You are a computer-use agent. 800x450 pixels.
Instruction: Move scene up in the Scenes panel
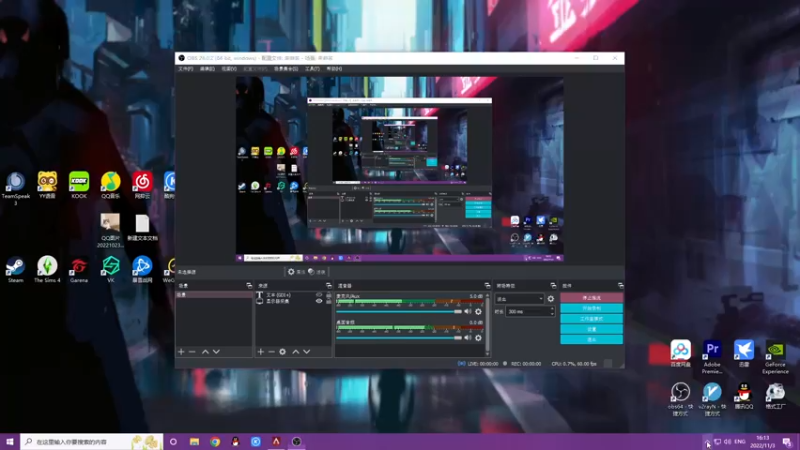click(x=205, y=352)
